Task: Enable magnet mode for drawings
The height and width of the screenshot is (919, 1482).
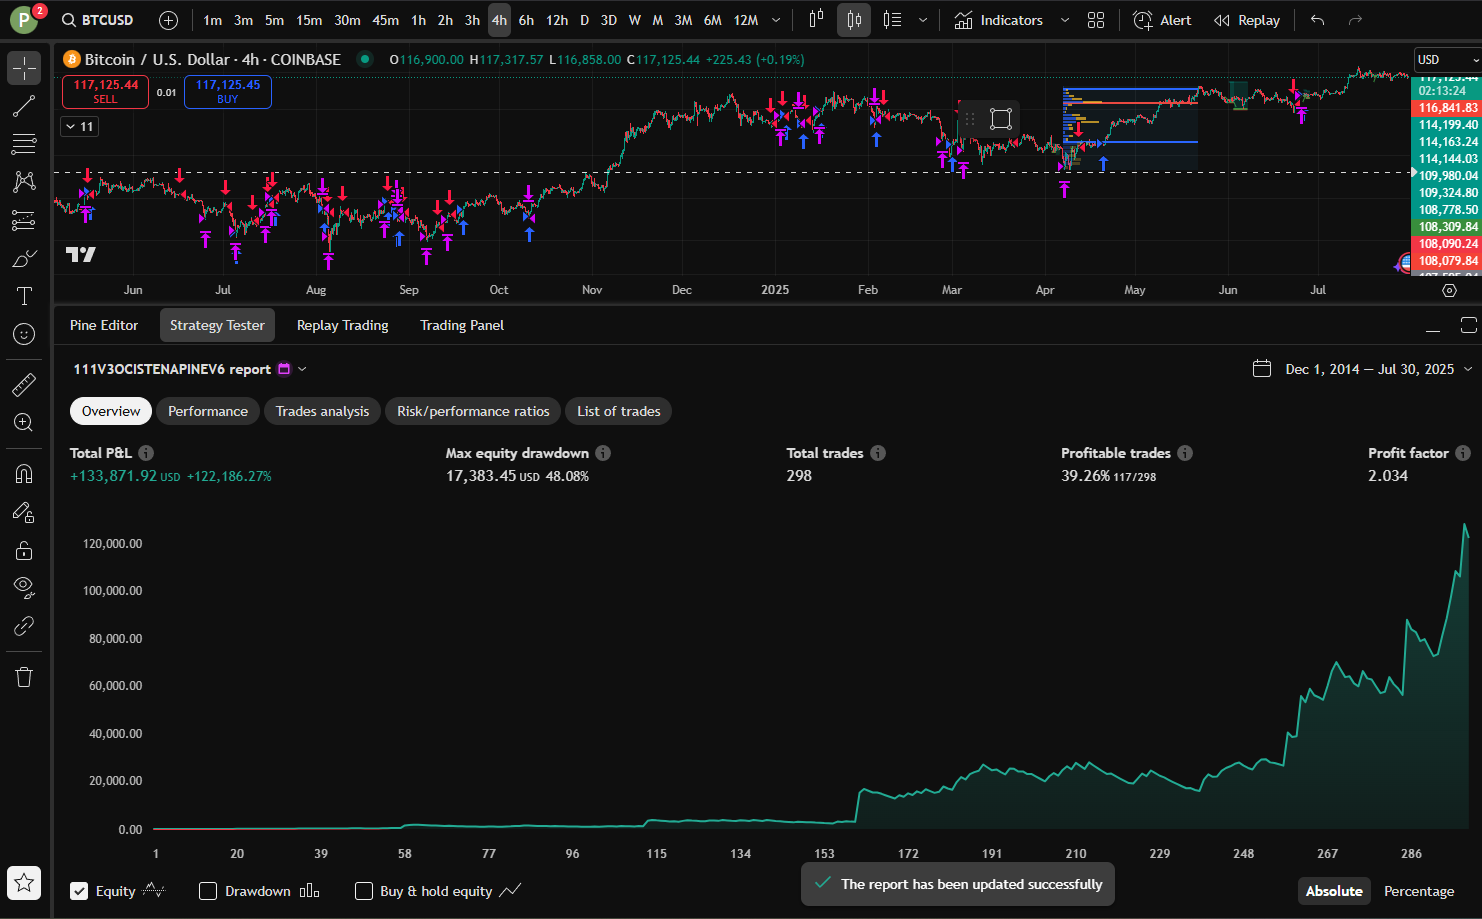Action: [x=24, y=473]
